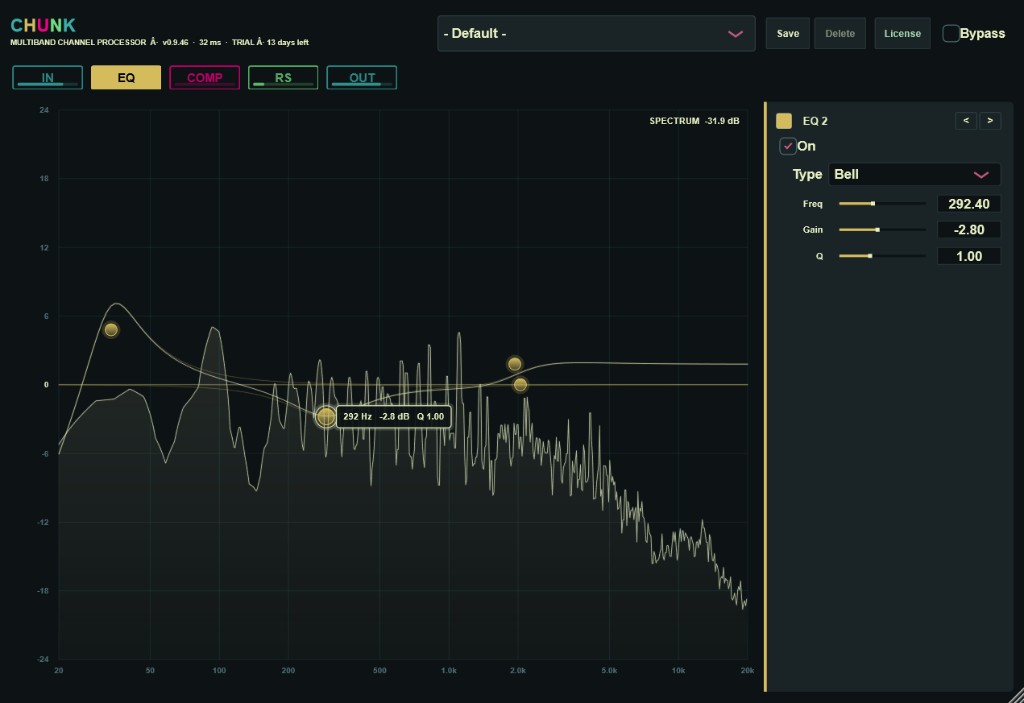Click the EQ 2 yellow color swatch
1024x703 pixels.
pos(784,121)
